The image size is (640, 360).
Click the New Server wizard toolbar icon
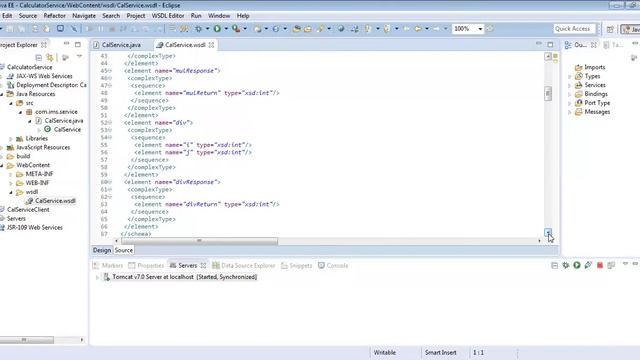[257, 29]
